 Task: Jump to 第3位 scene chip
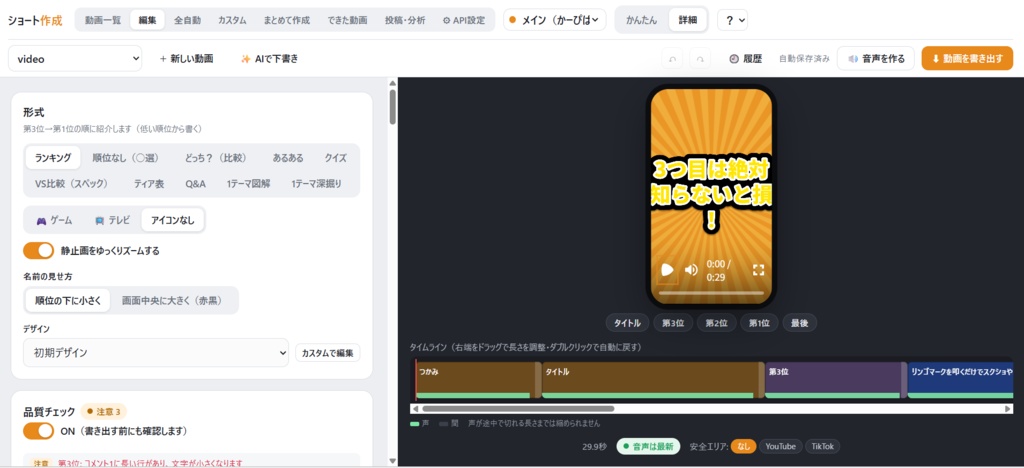point(673,323)
